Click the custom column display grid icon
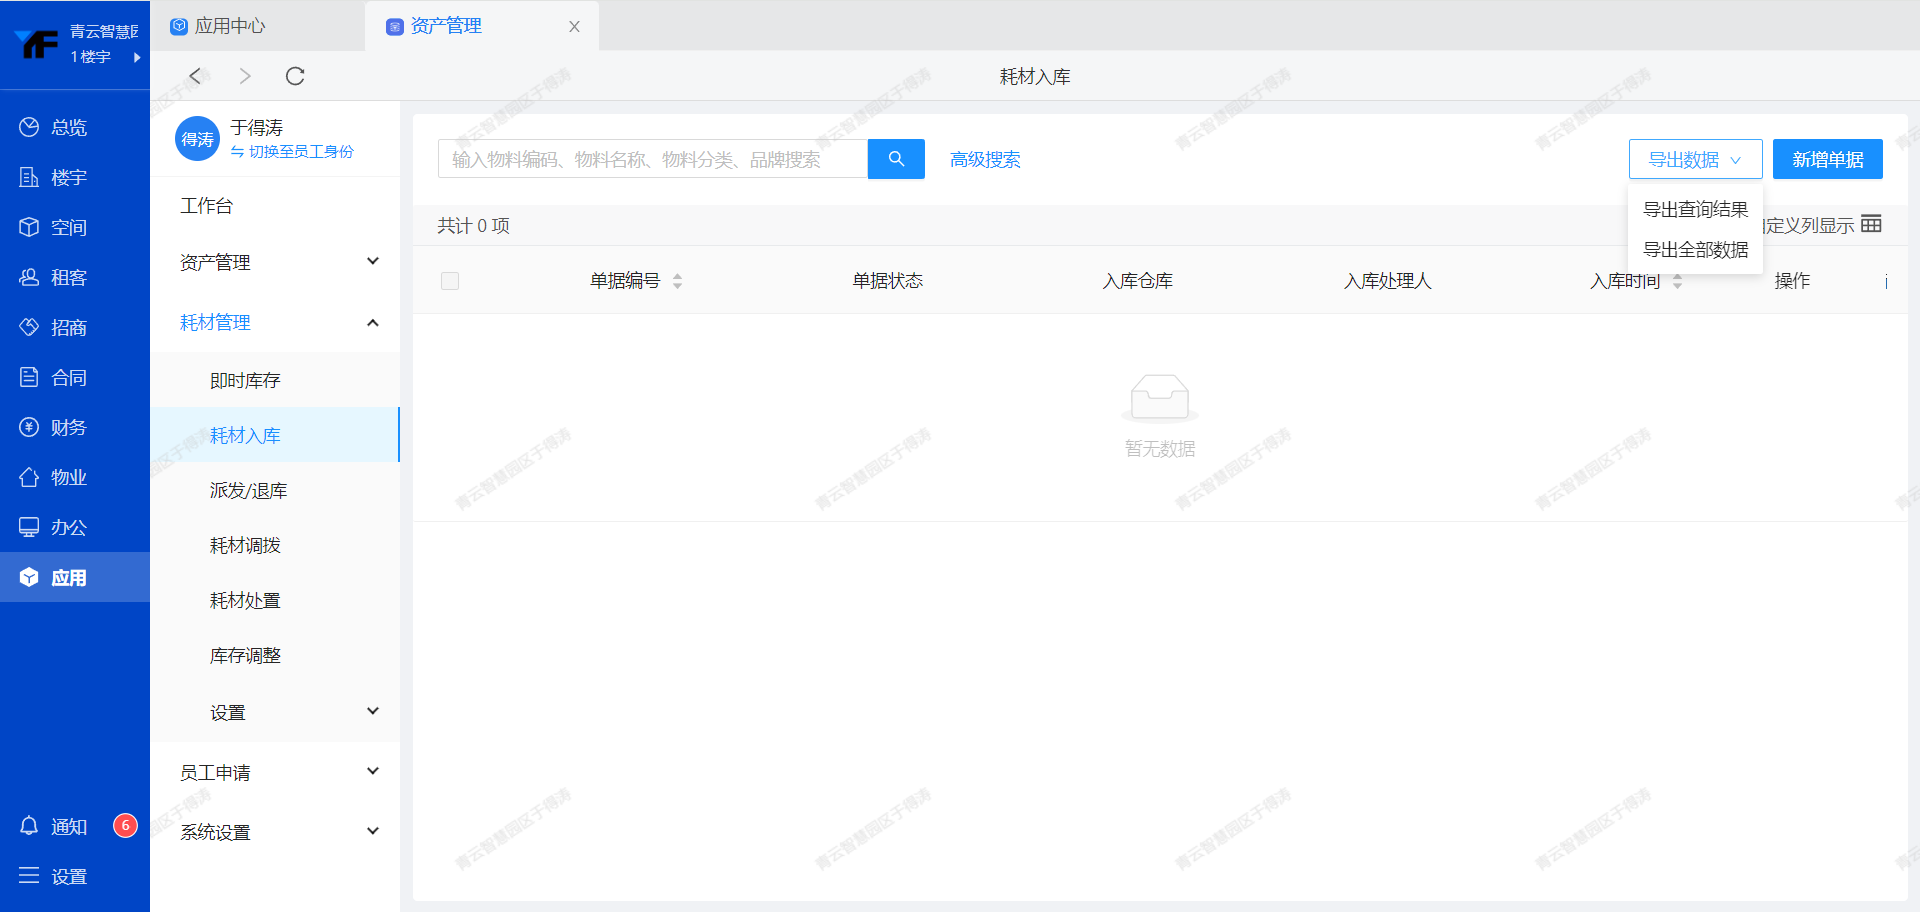 tap(1871, 224)
